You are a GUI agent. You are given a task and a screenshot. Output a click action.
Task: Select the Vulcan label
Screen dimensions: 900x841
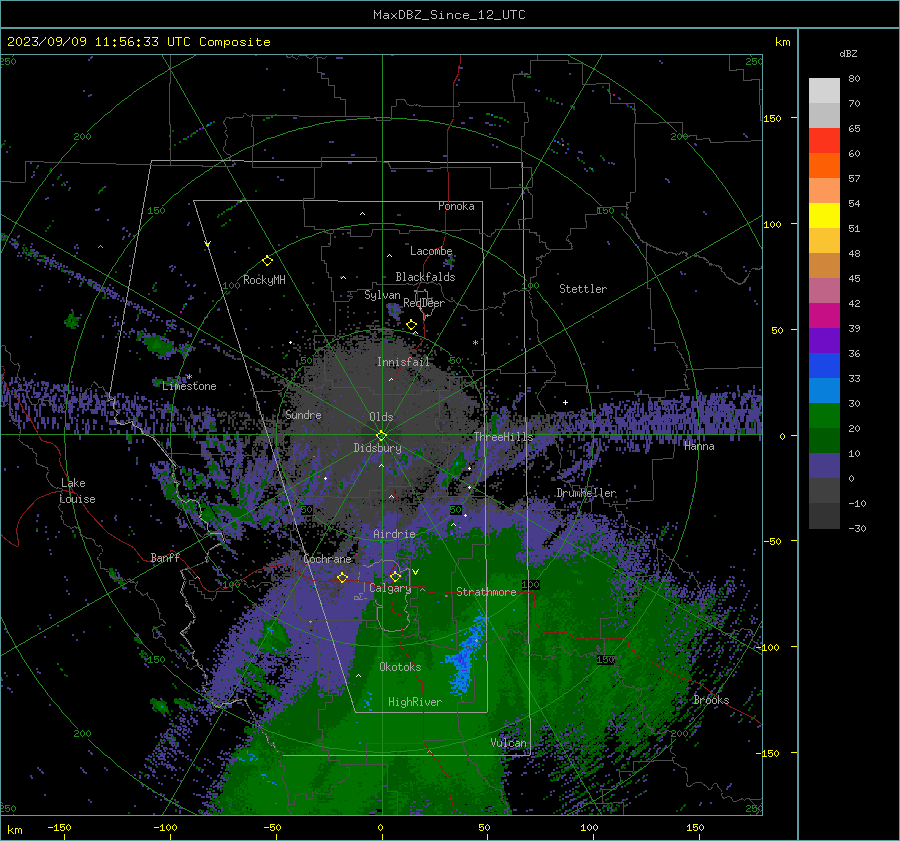coord(508,743)
